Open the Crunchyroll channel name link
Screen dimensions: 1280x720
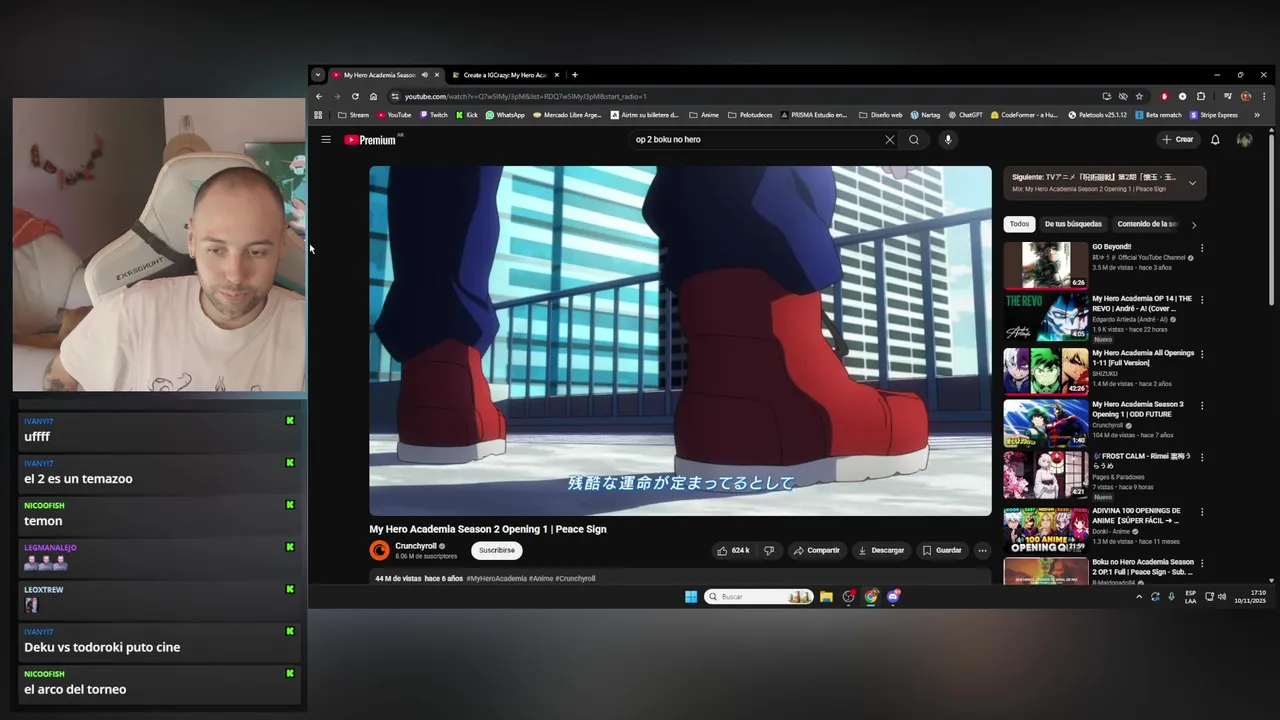tap(415, 546)
